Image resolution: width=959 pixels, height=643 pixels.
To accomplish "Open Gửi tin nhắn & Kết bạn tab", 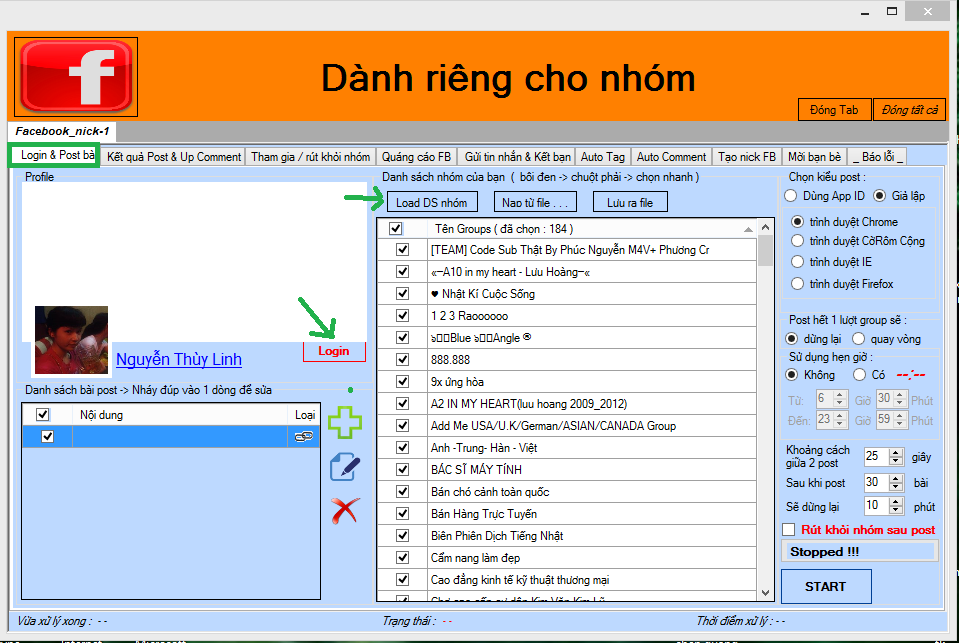I will tap(517, 157).
